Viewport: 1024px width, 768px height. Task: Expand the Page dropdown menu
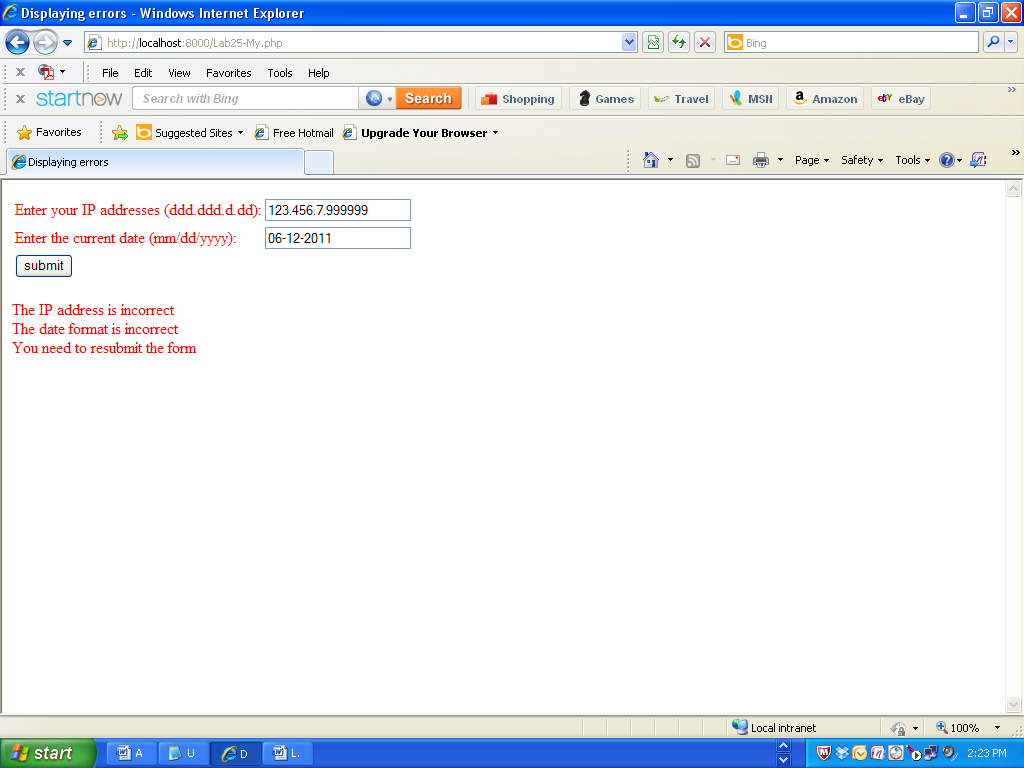[811, 160]
